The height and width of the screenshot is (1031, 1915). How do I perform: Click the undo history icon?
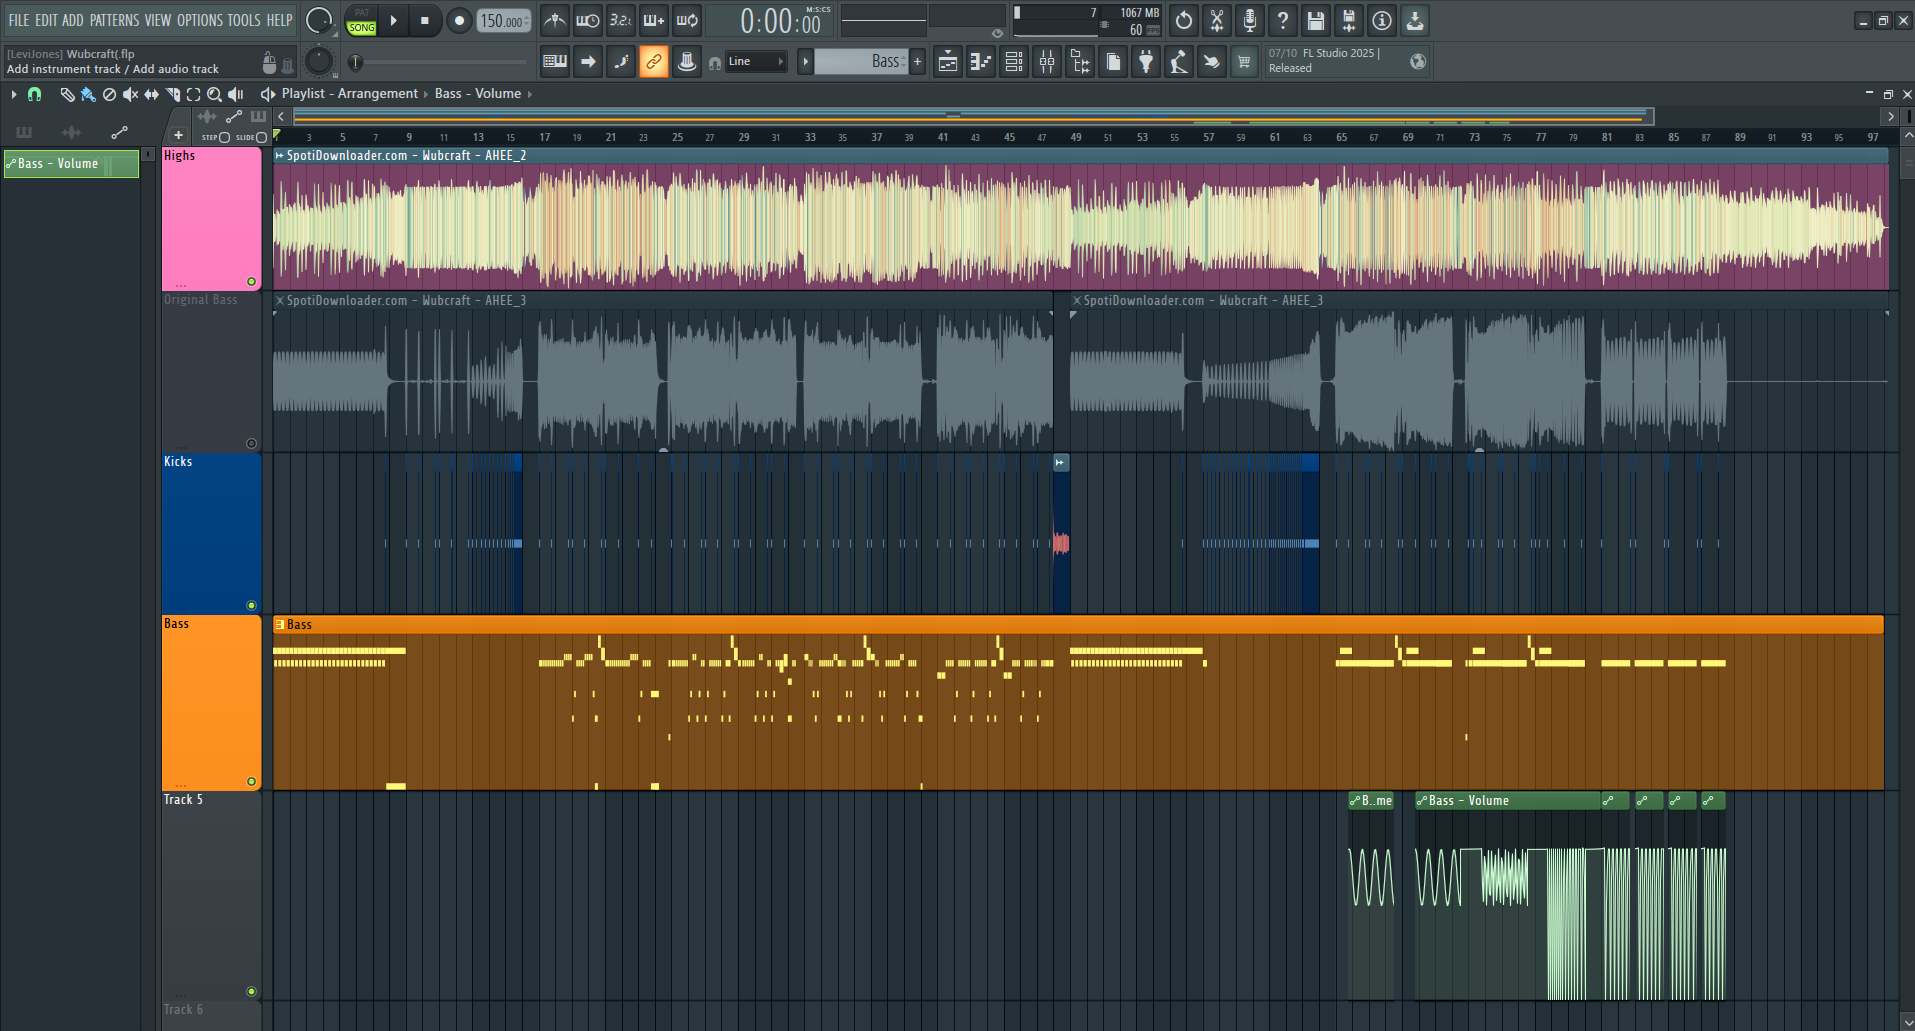[1184, 20]
